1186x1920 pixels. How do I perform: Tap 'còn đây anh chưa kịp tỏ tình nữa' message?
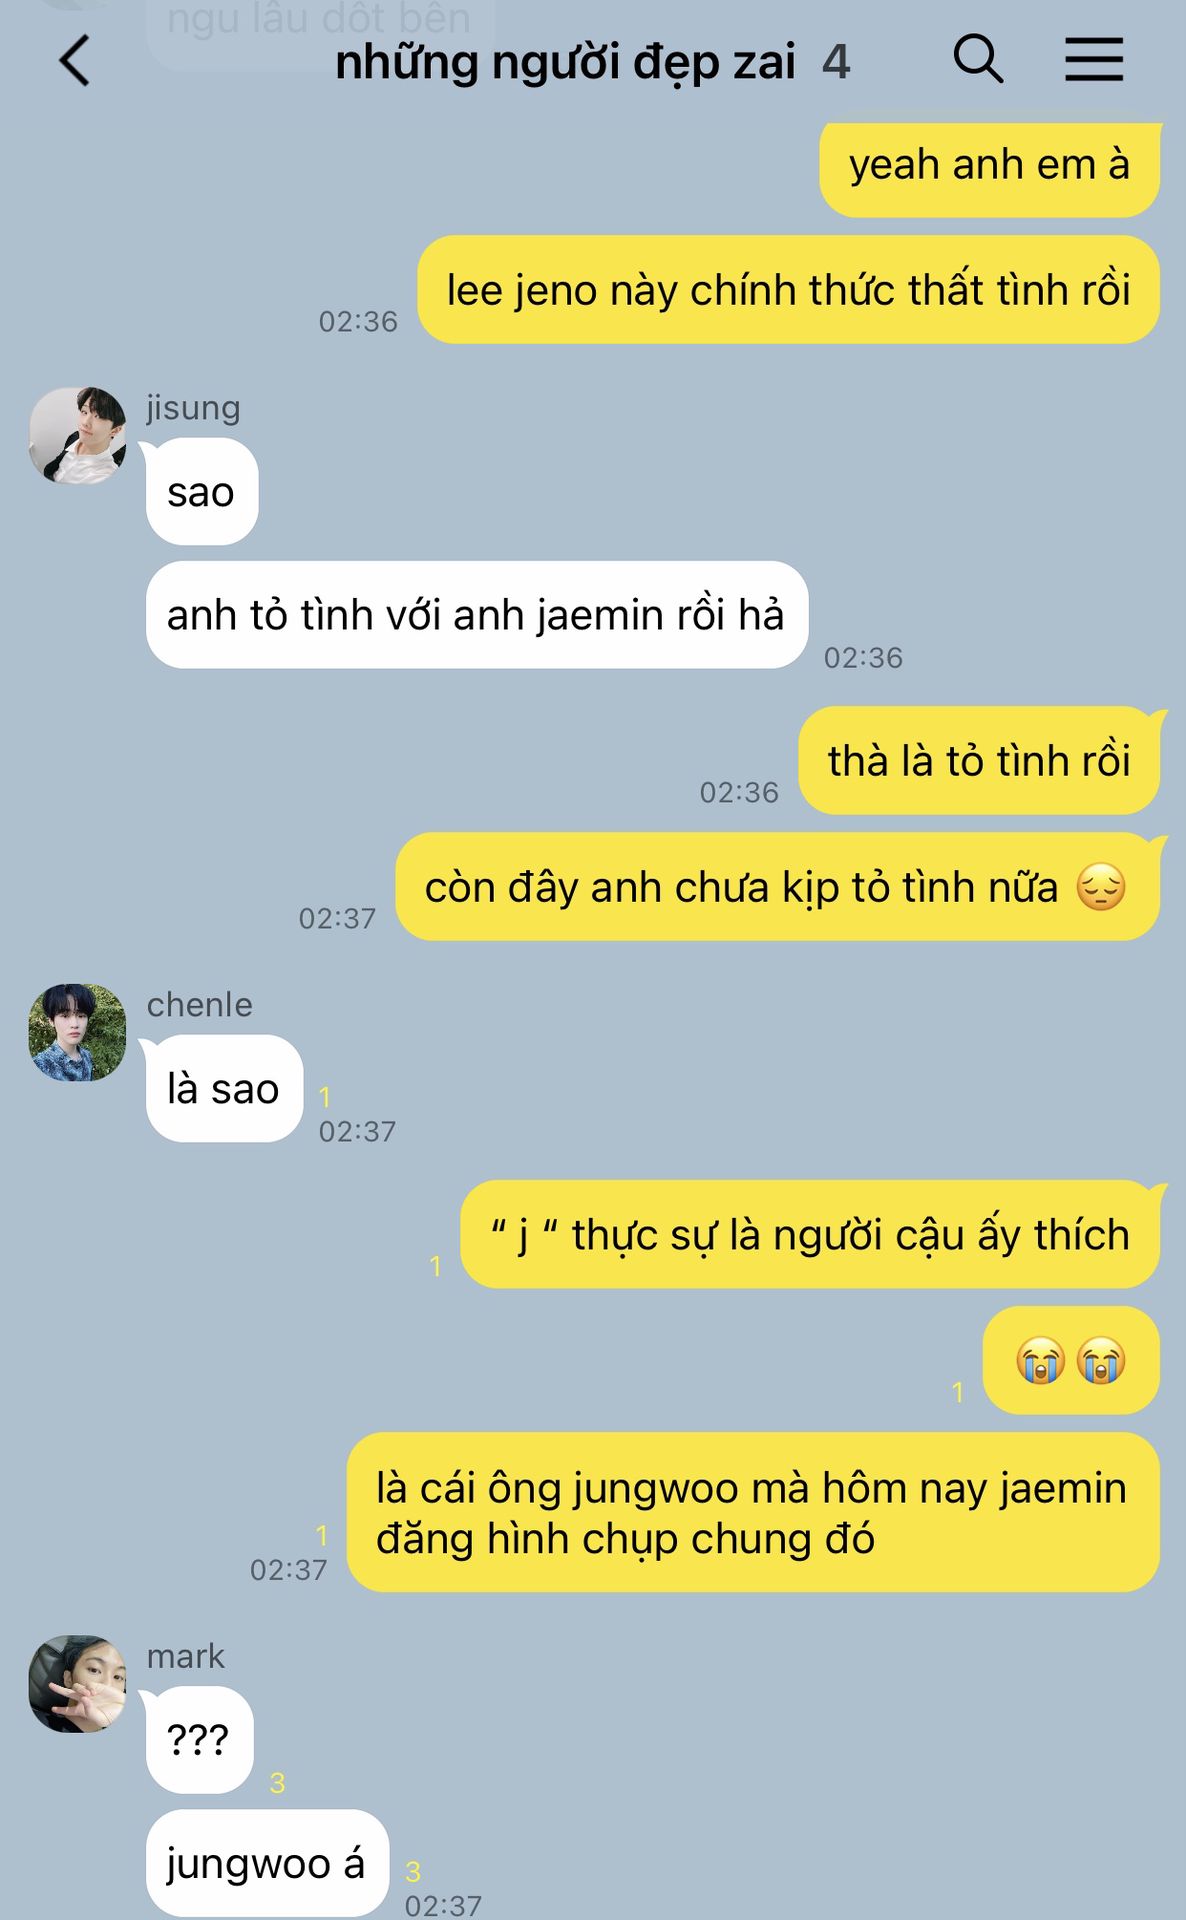click(777, 887)
